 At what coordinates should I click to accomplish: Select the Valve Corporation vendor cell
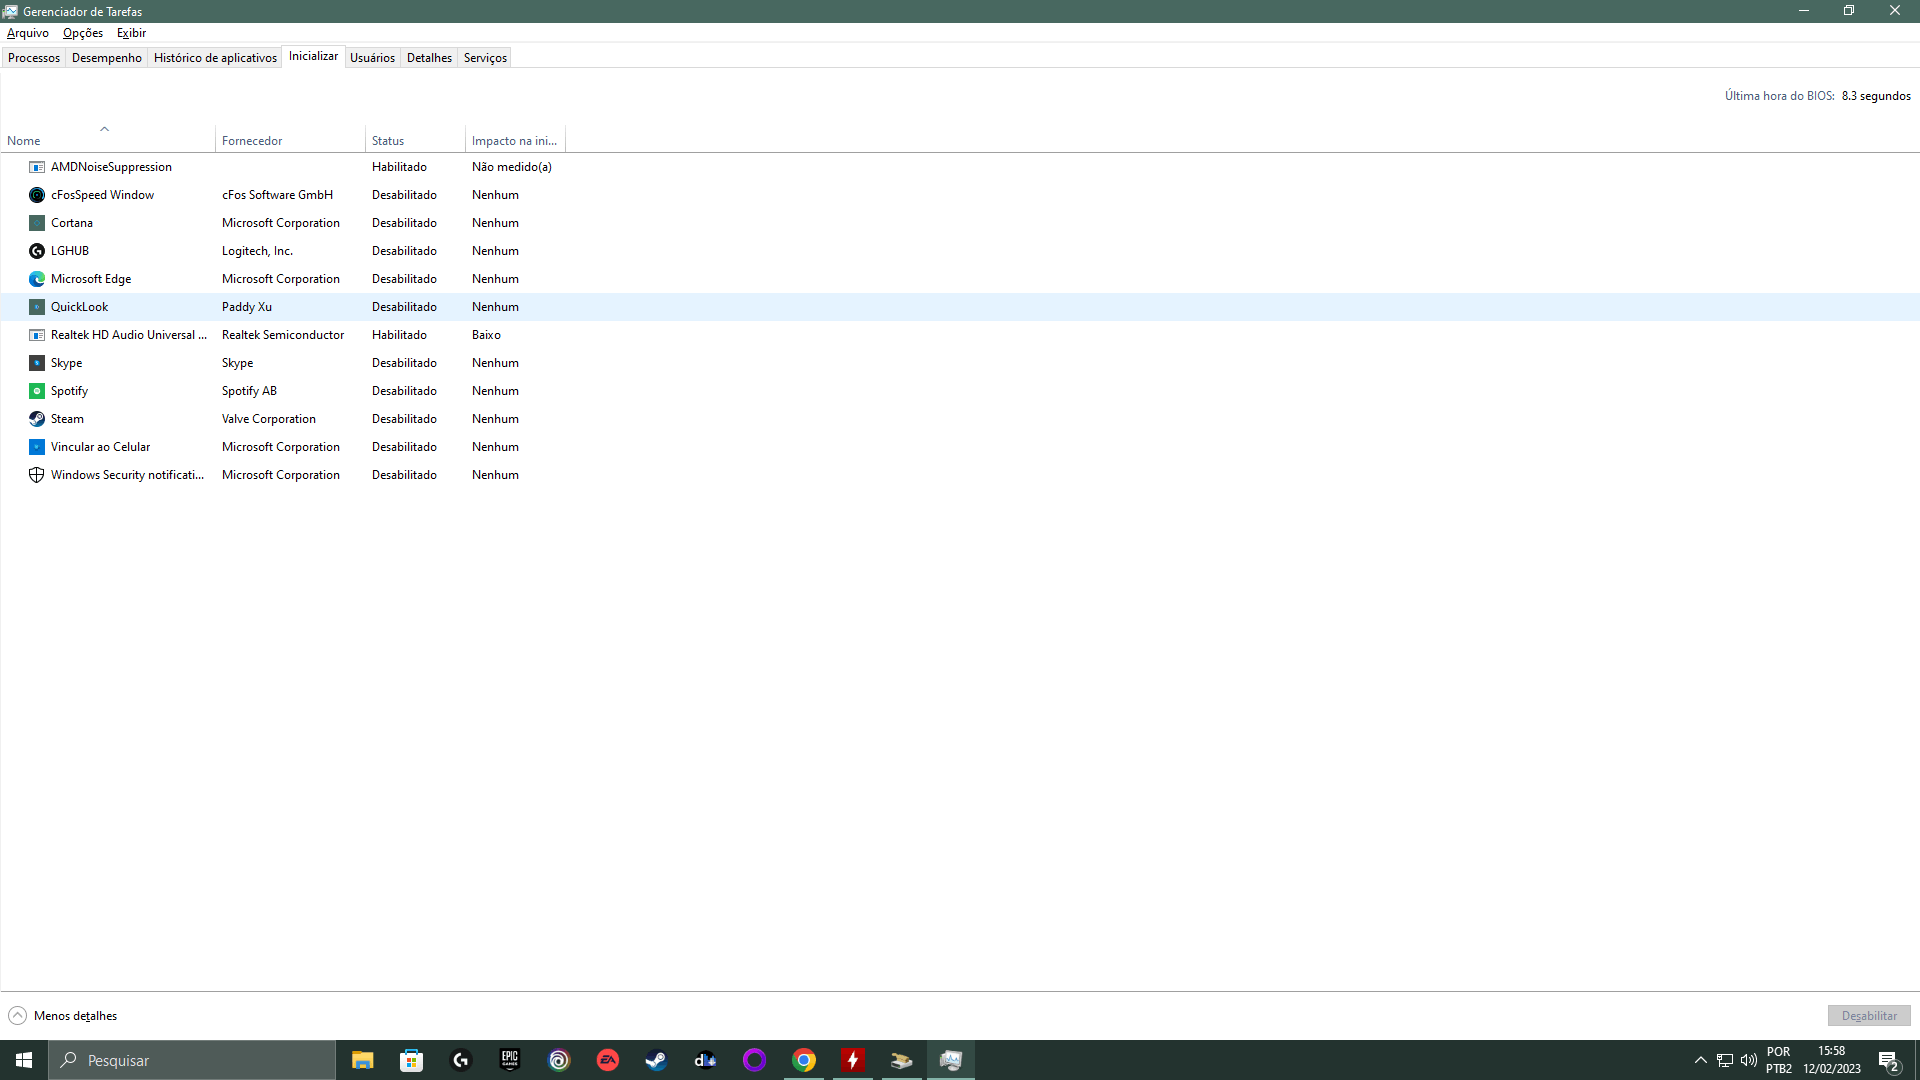269,419
